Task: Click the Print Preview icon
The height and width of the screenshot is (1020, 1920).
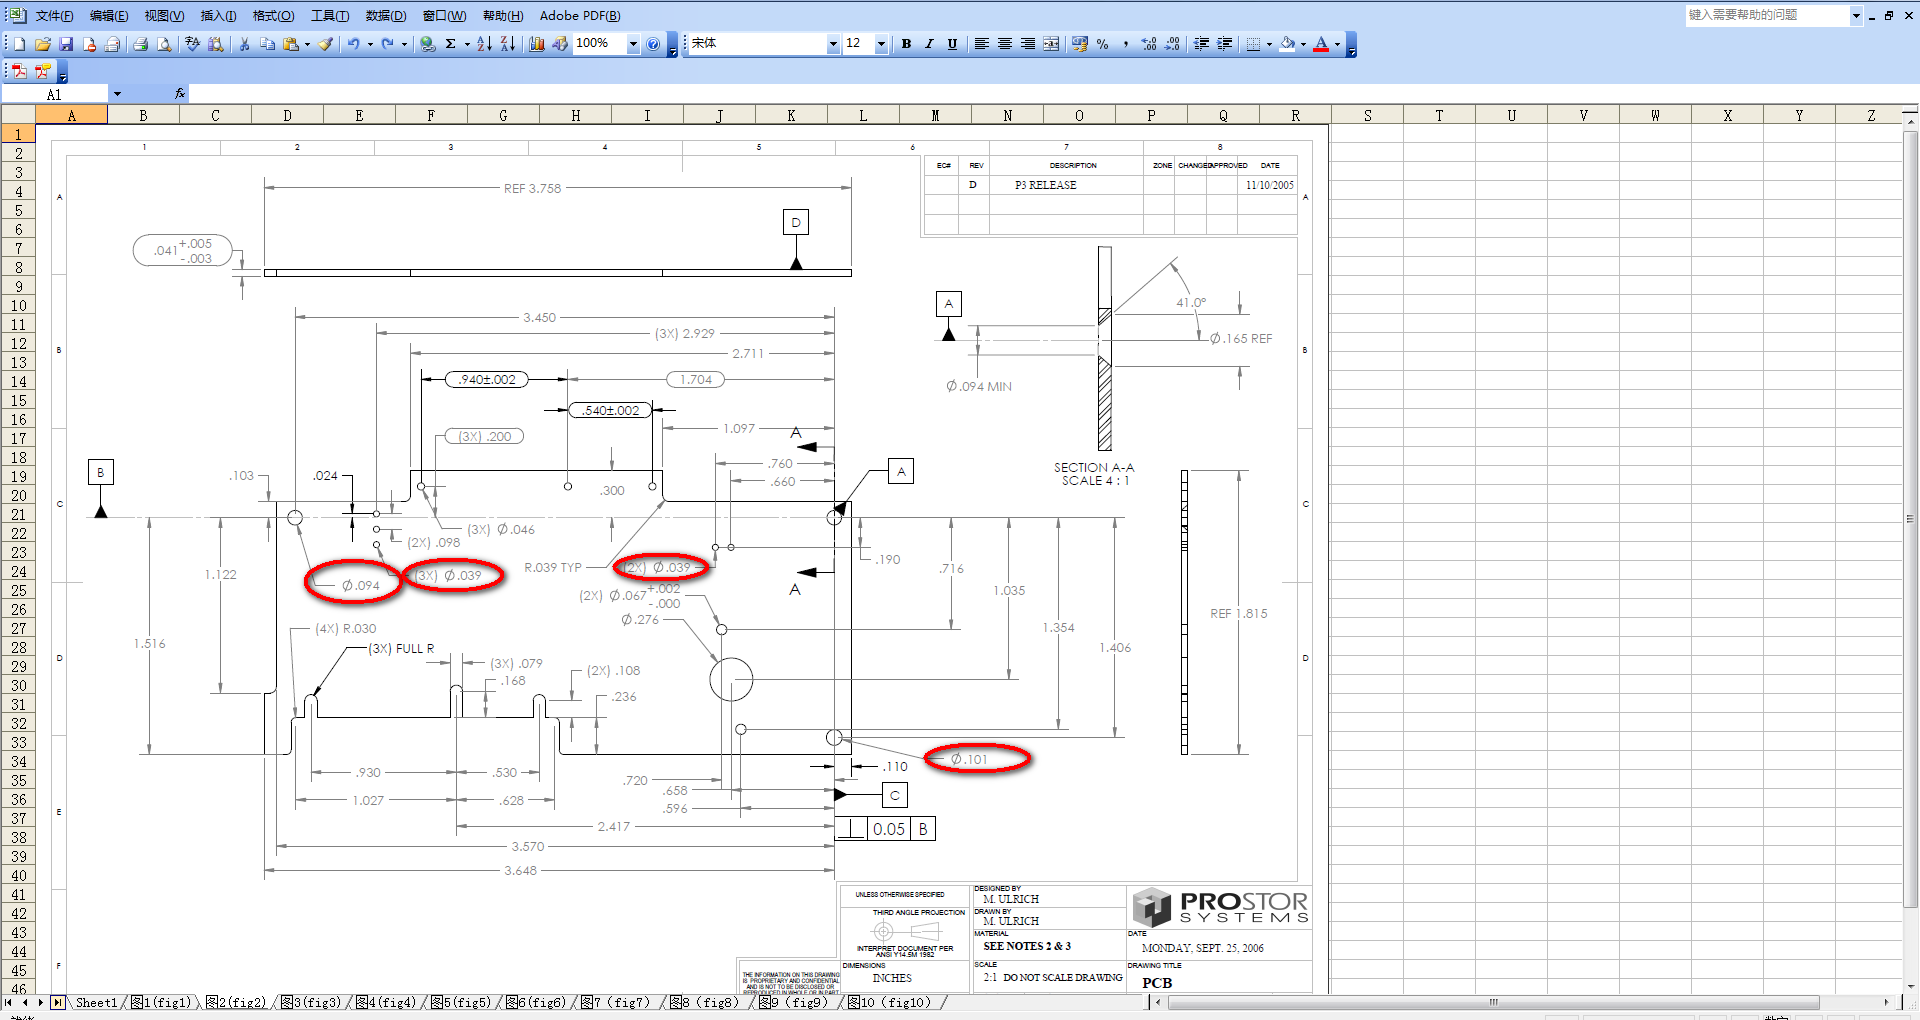Action: pyautogui.click(x=164, y=44)
